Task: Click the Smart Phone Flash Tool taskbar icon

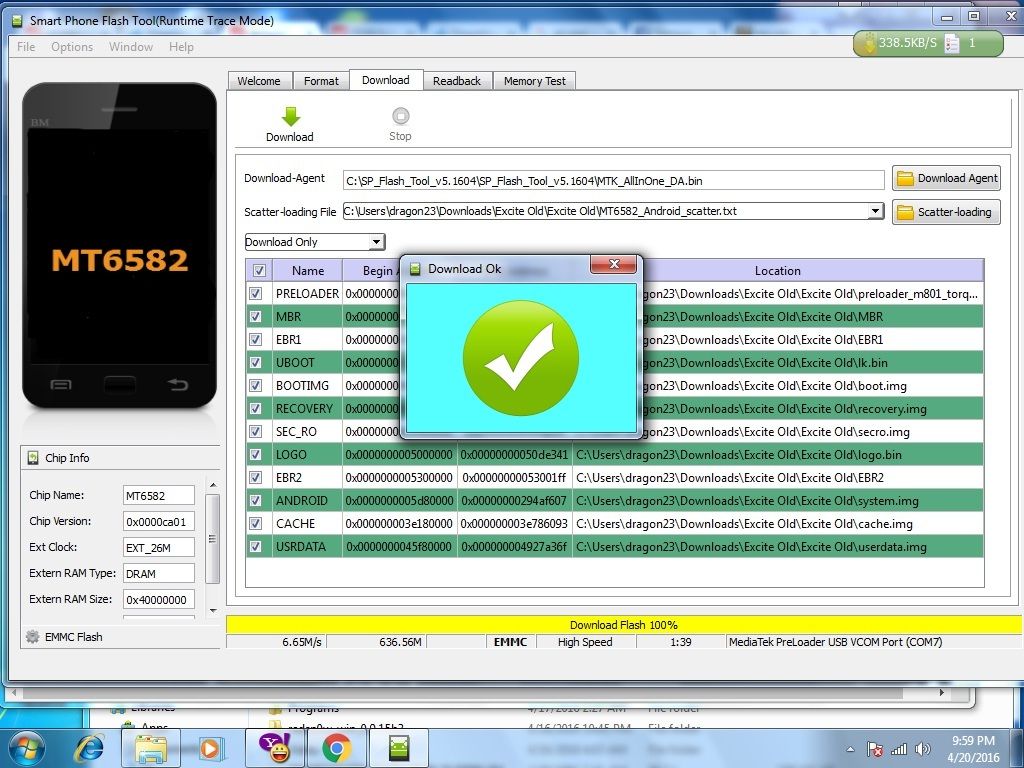Action: pos(398,747)
